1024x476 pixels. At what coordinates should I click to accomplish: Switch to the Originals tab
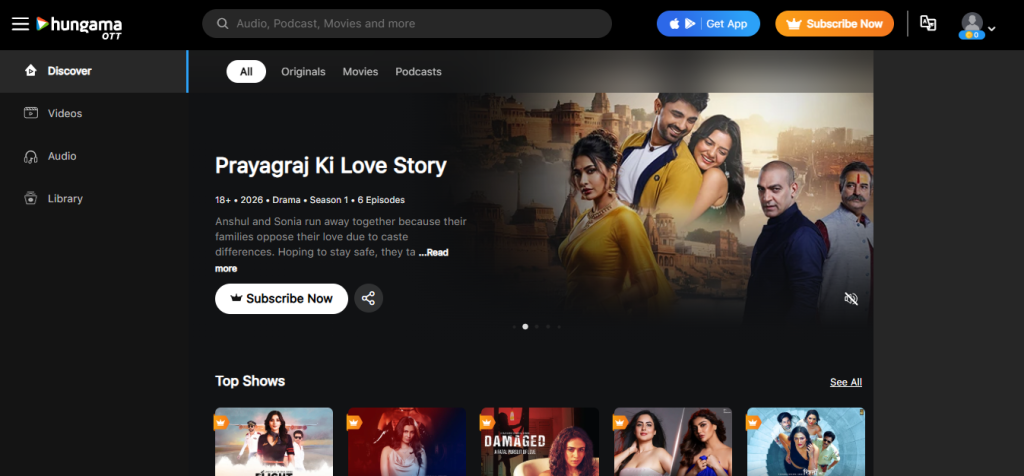(x=303, y=72)
